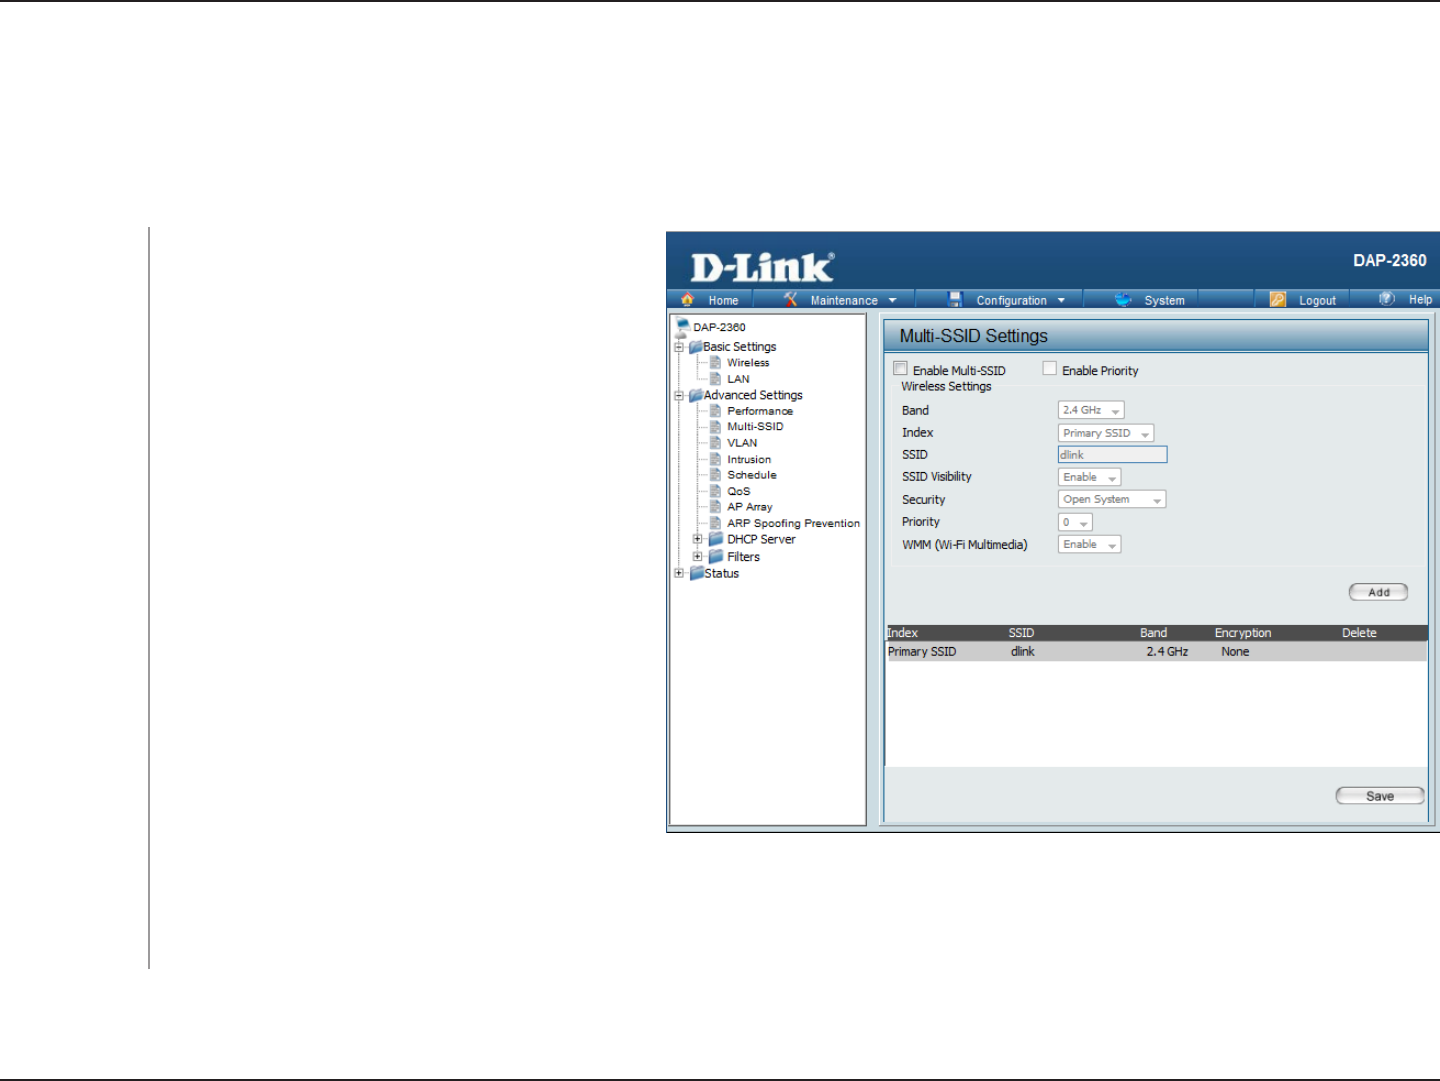1440x1081 pixels.
Task: Click the D-Link logo in the header
Action: (762, 267)
